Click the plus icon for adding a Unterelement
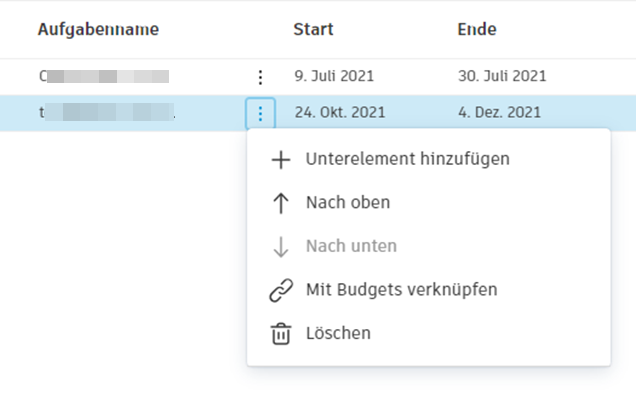The image size is (636, 408). [281, 159]
